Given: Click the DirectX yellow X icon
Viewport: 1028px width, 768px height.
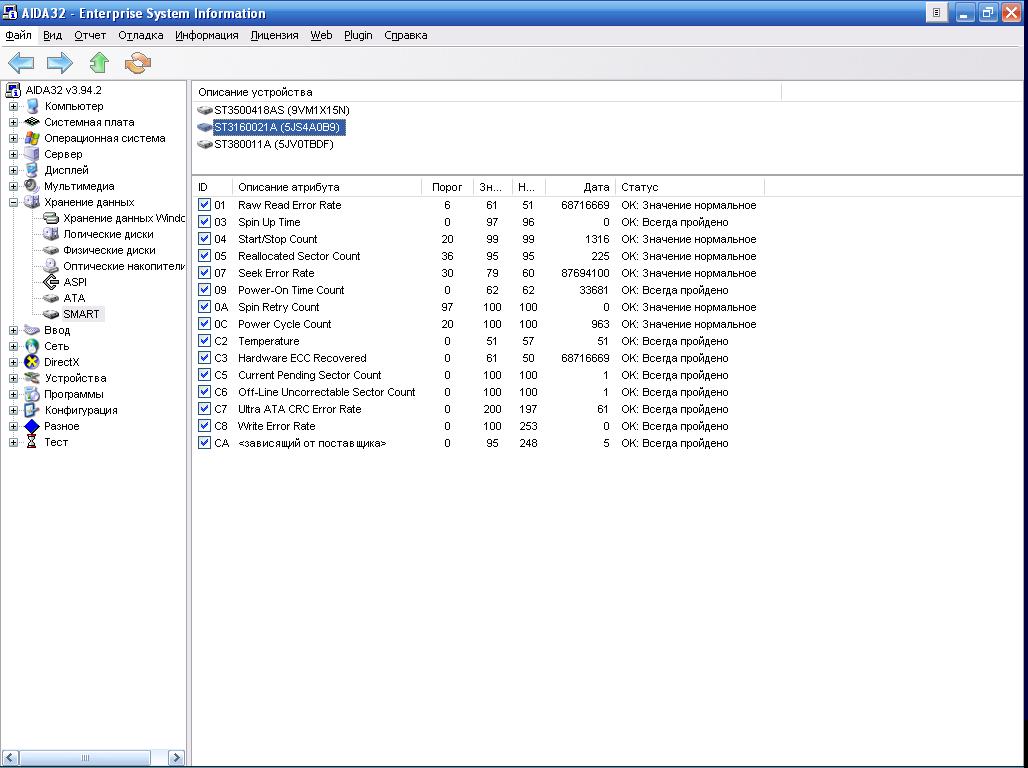Looking at the screenshot, I should tap(32, 362).
